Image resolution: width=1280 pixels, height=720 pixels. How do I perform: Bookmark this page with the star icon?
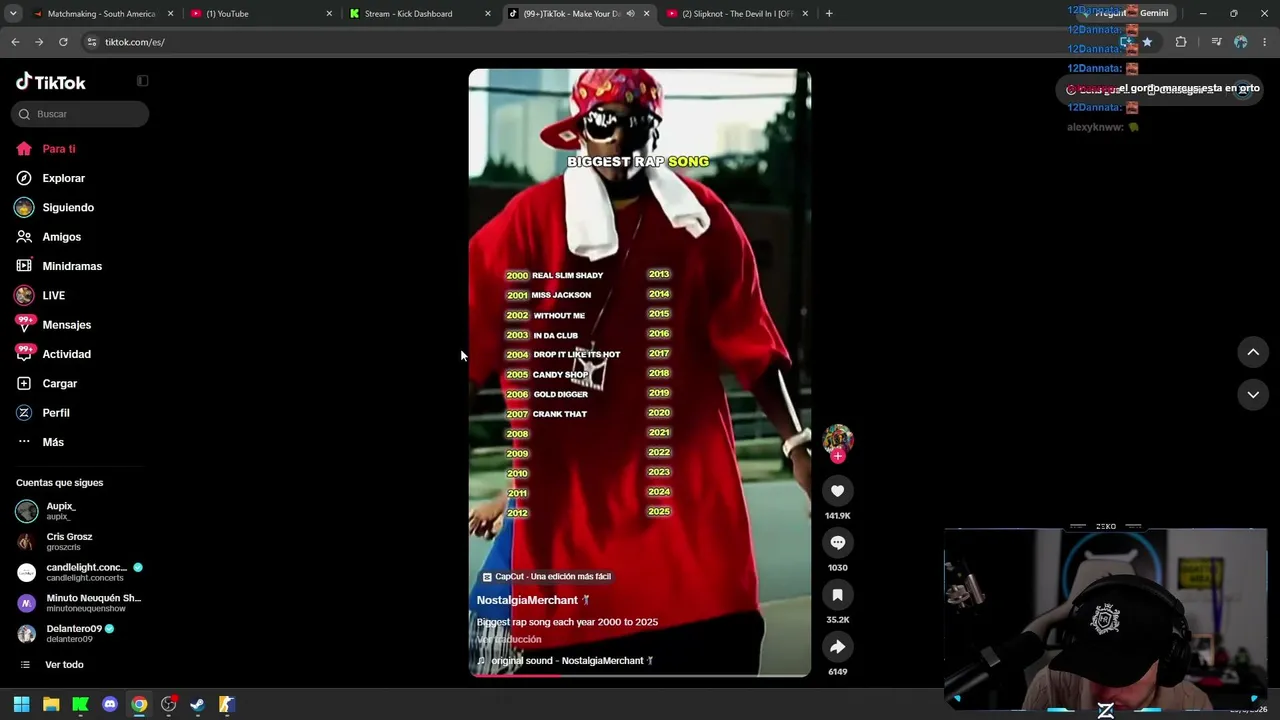coord(1147,42)
